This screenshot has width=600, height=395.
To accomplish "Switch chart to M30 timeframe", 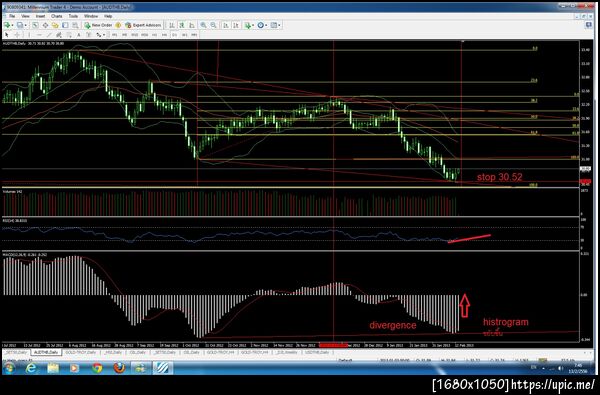I will click(x=145, y=35).
